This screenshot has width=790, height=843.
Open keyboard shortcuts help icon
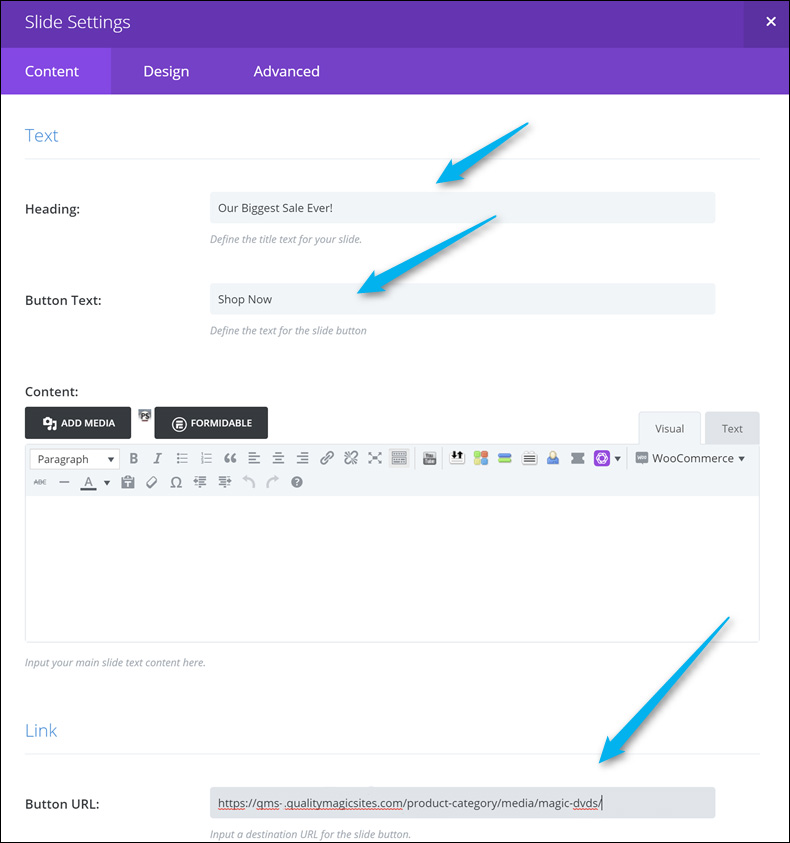(297, 482)
